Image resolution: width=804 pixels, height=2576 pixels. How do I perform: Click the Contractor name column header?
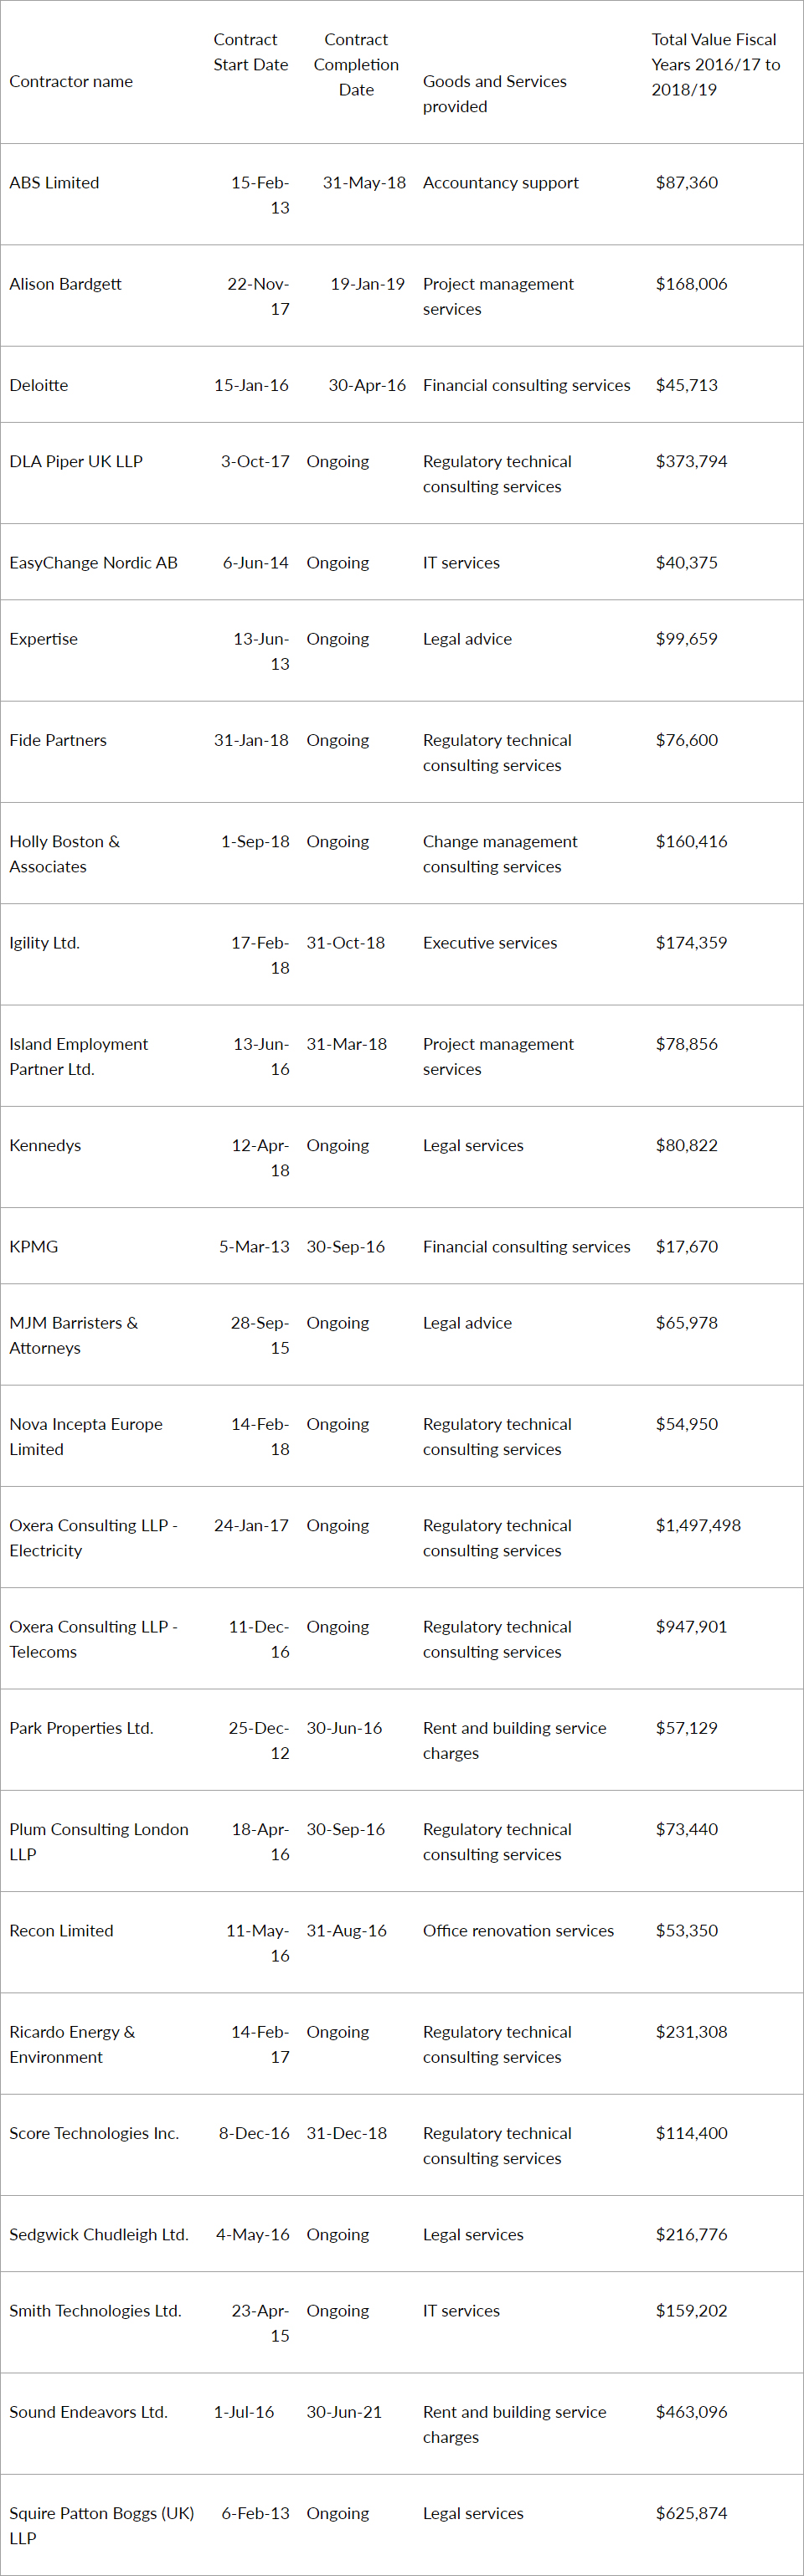(71, 82)
